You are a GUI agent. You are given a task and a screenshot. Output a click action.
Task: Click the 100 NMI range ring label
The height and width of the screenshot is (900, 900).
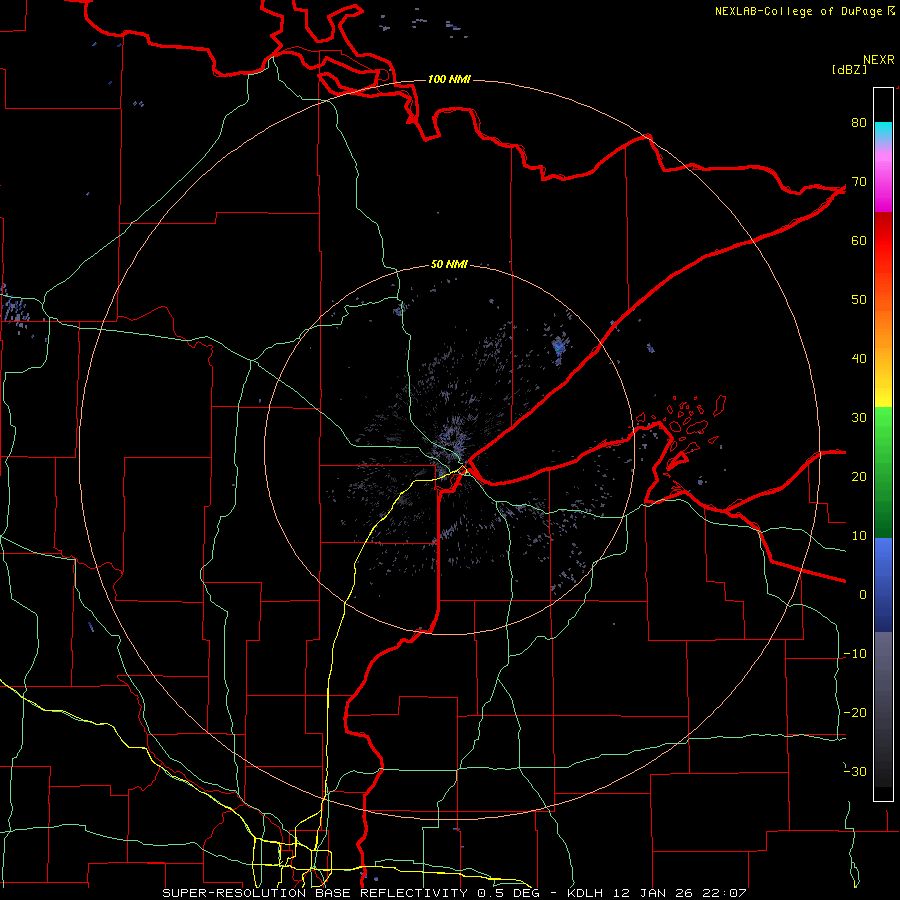coord(449,79)
